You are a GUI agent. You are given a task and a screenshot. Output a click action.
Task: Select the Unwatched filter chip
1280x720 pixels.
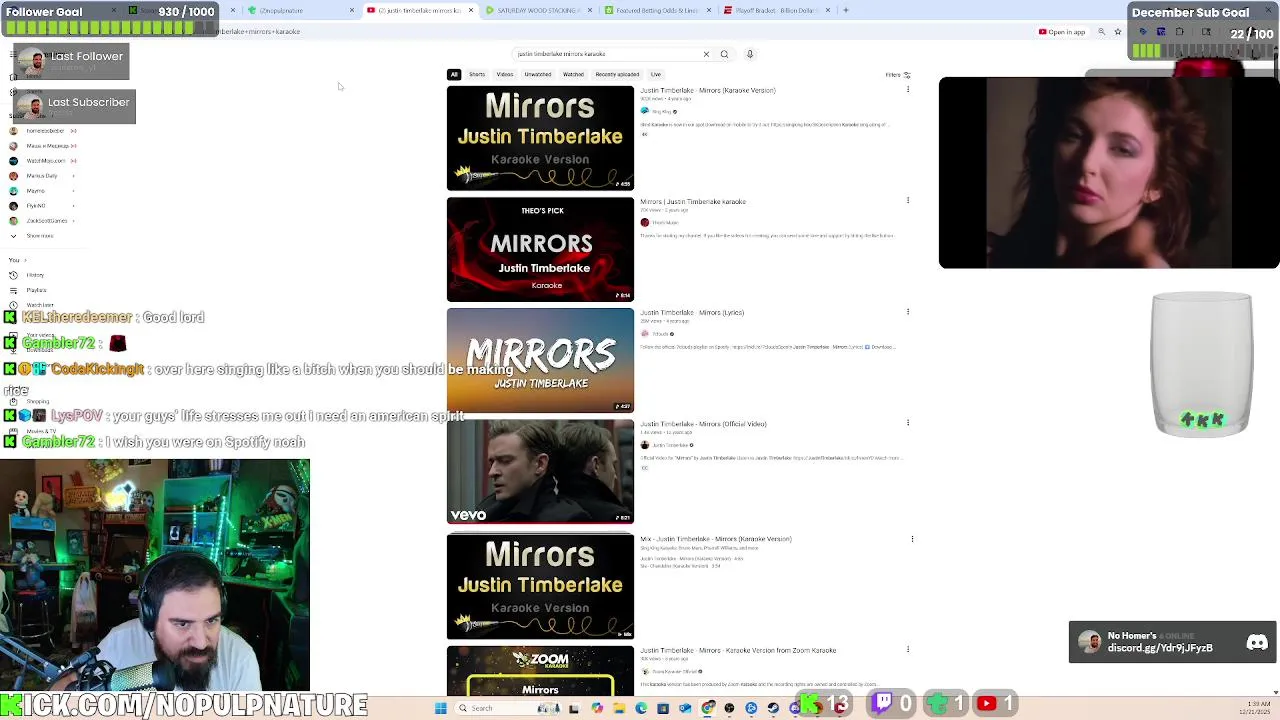(538, 74)
